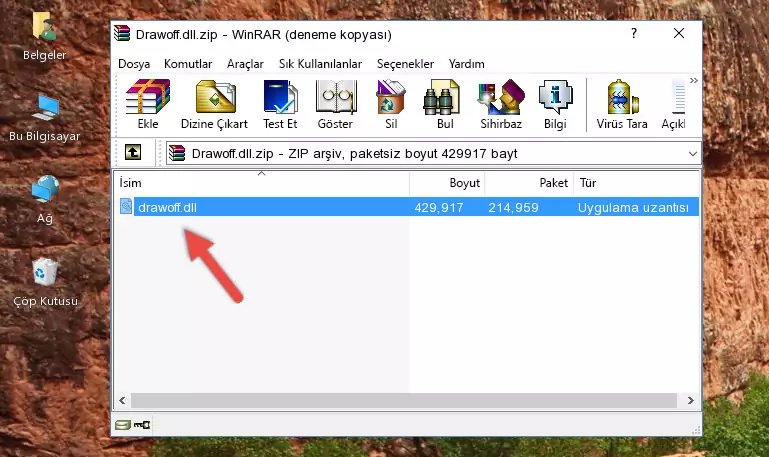
Task: Open the Bul search tool
Action: tap(445, 104)
